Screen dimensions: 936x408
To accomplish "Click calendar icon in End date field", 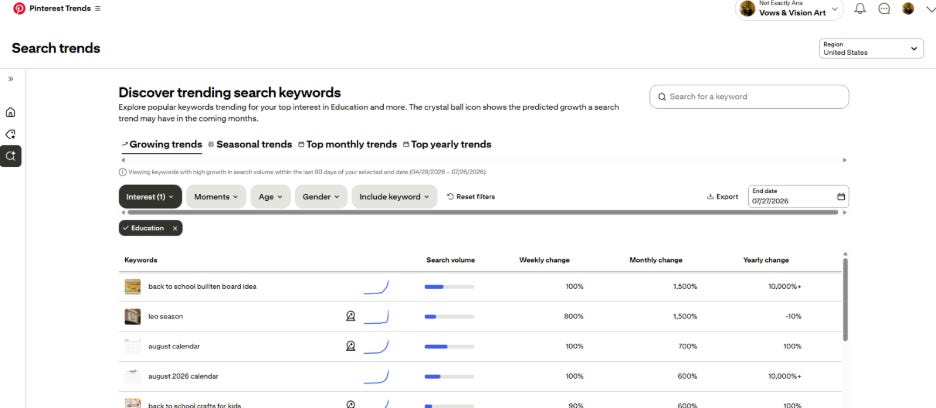I will click(840, 197).
